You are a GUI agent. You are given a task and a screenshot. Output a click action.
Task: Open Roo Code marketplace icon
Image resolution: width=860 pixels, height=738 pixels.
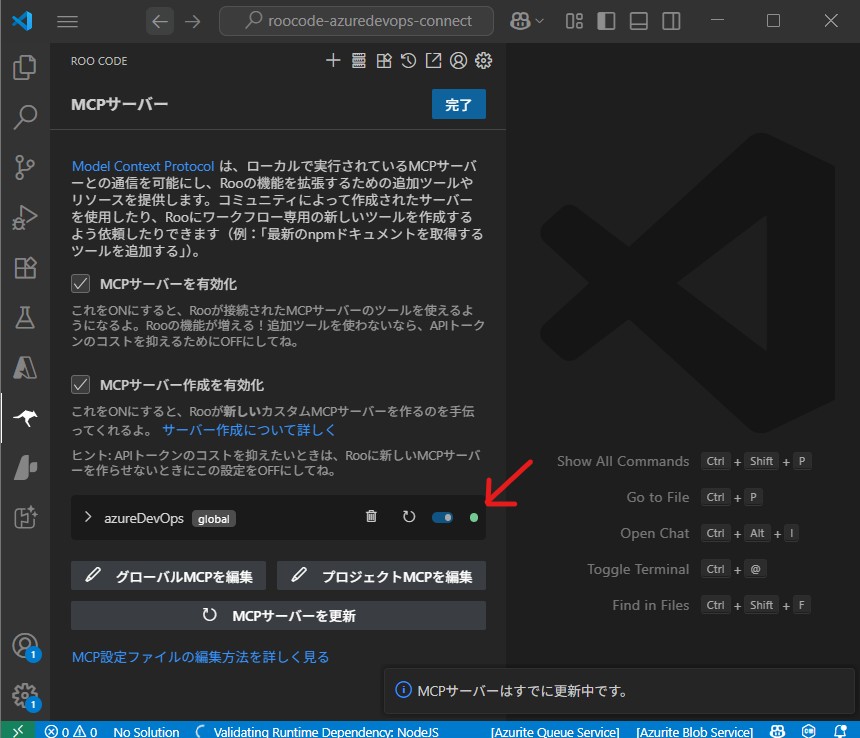click(384, 60)
